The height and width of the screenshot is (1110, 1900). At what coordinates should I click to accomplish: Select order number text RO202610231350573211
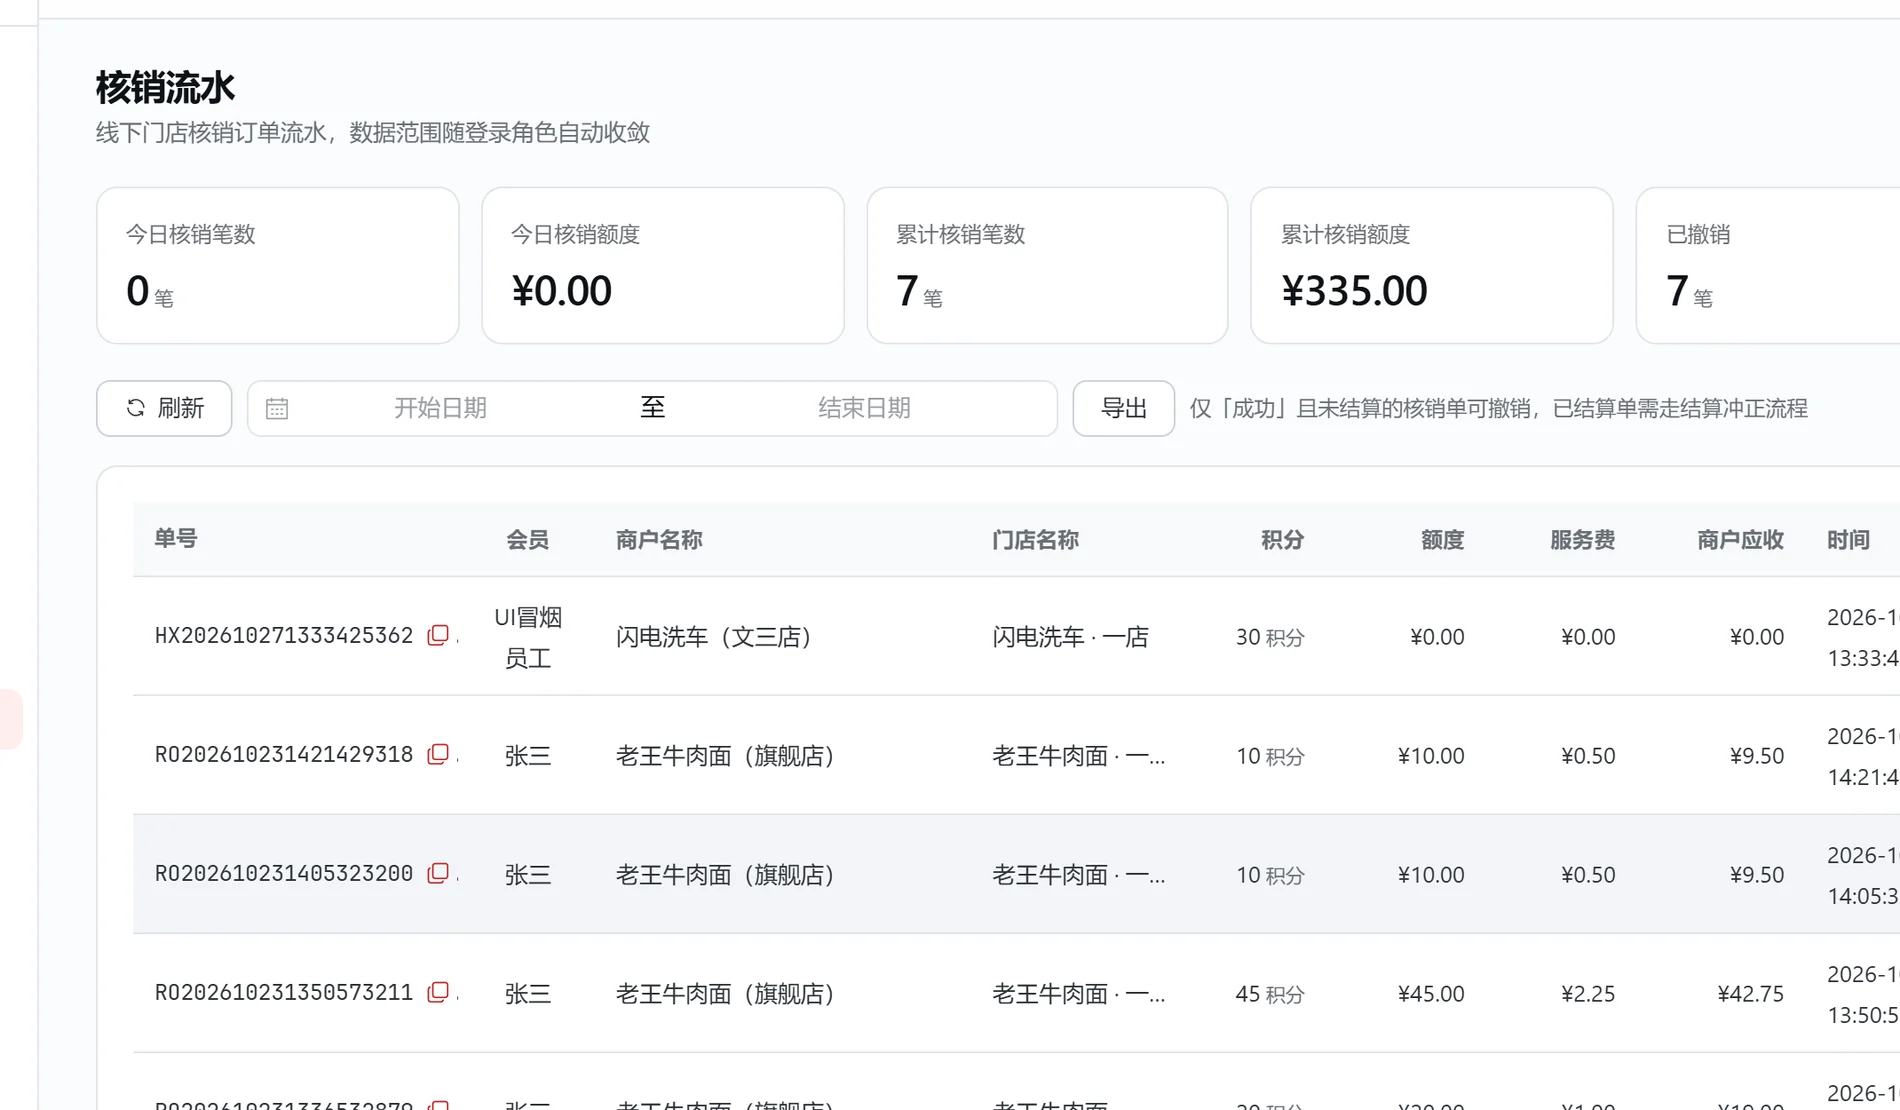[x=284, y=993]
